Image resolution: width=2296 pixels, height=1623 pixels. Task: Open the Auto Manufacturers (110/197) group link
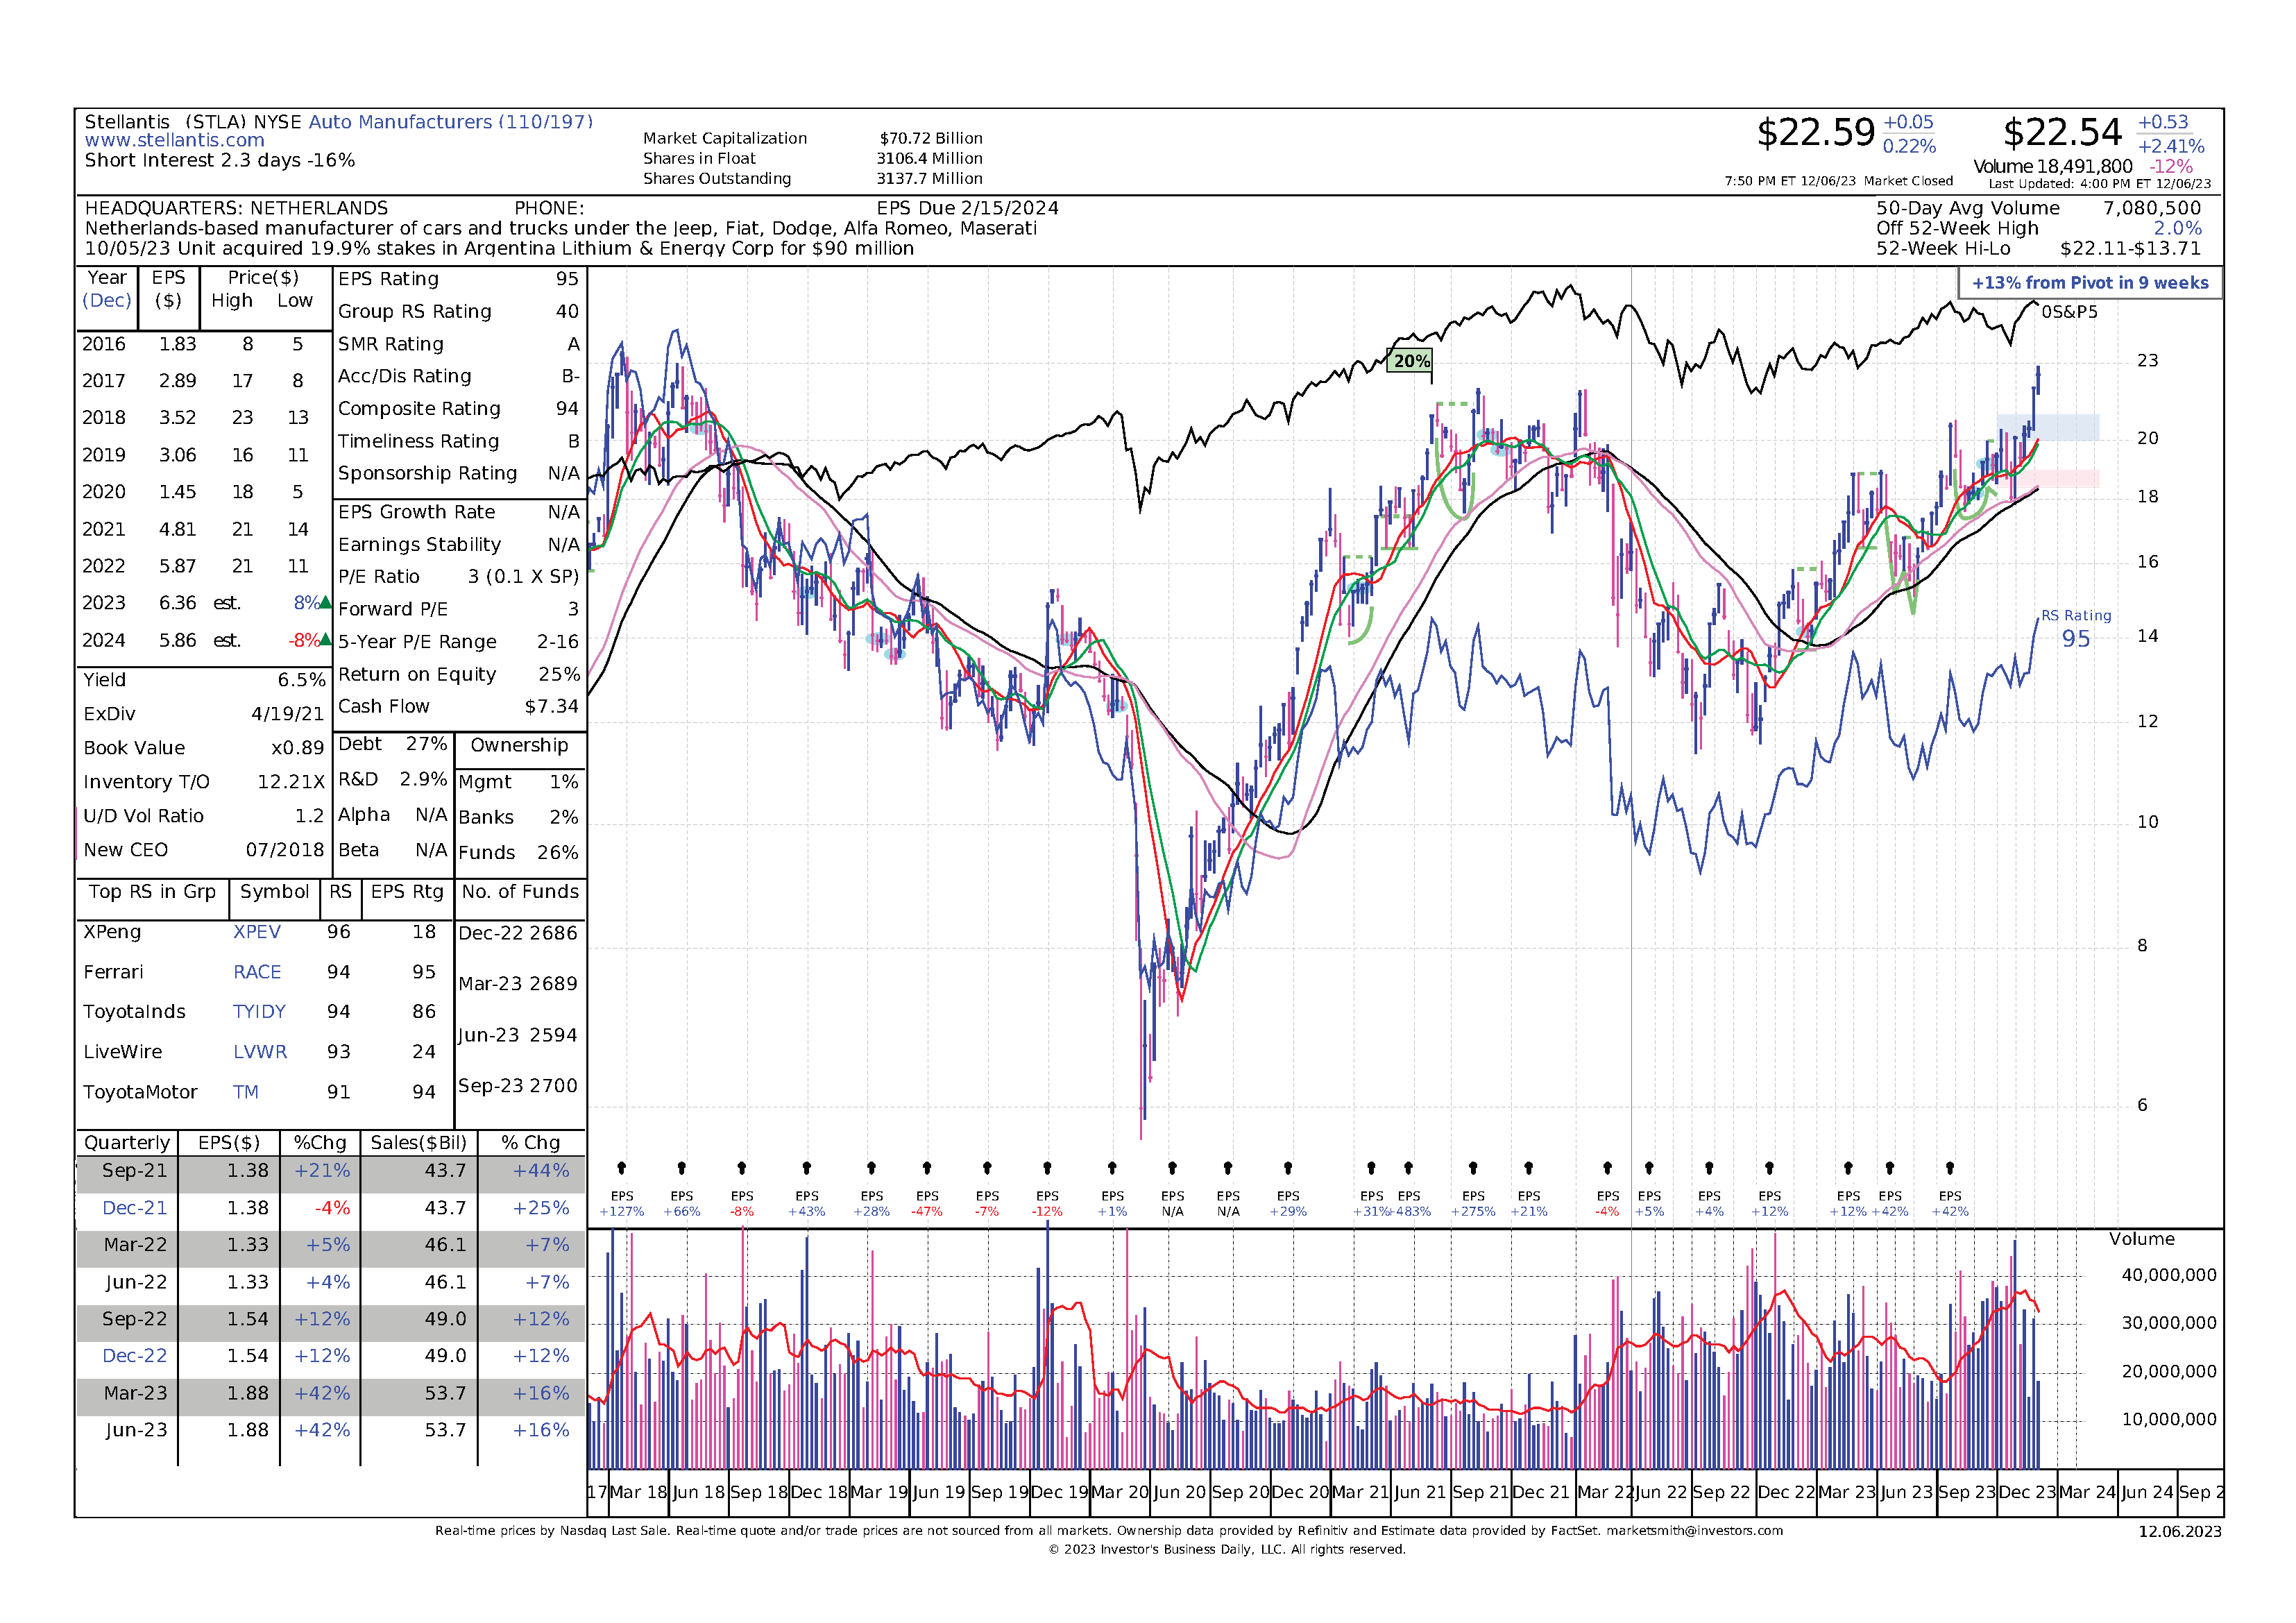point(450,122)
